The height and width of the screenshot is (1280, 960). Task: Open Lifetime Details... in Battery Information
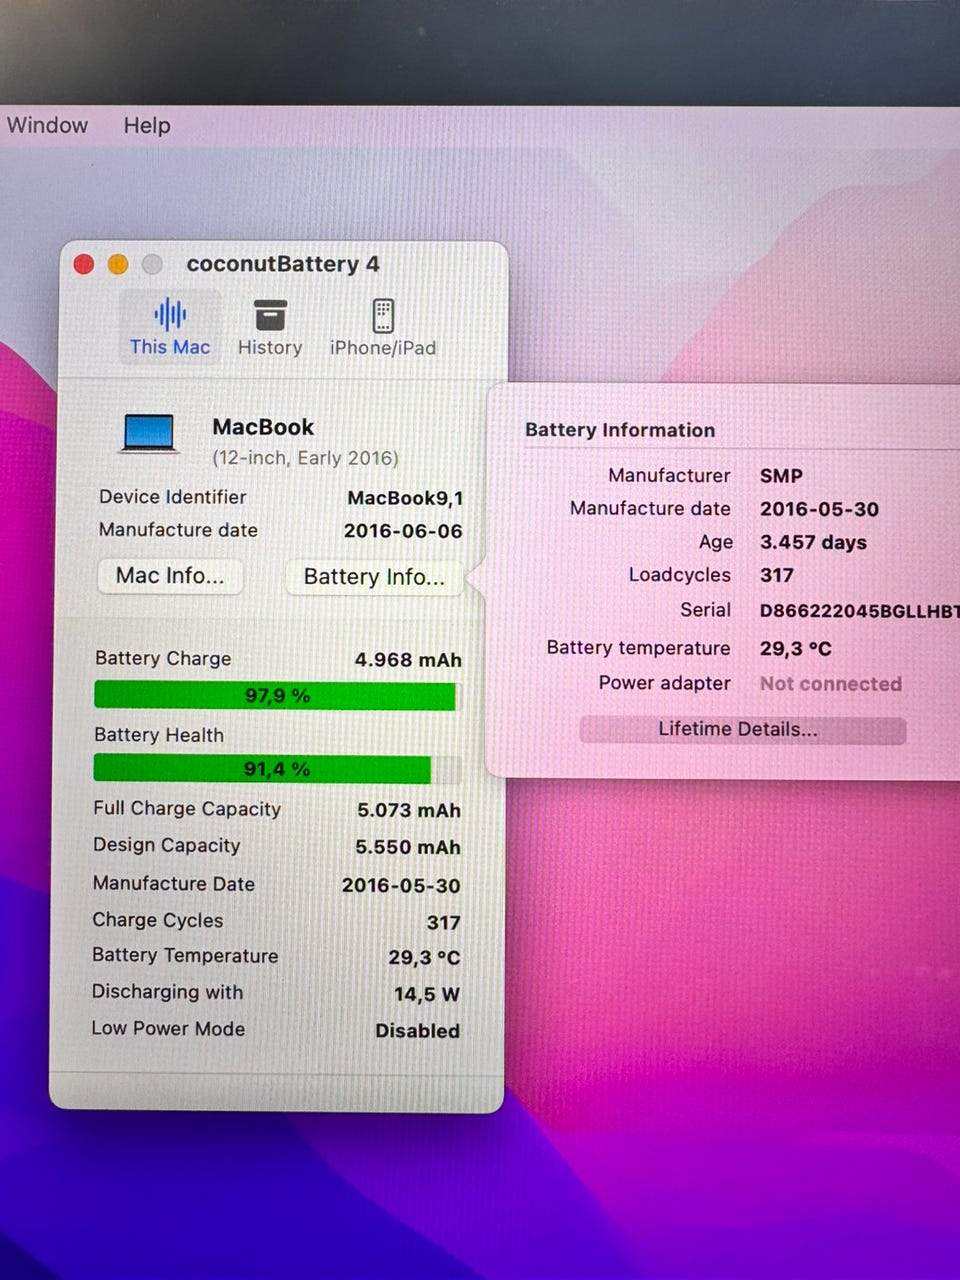743,730
